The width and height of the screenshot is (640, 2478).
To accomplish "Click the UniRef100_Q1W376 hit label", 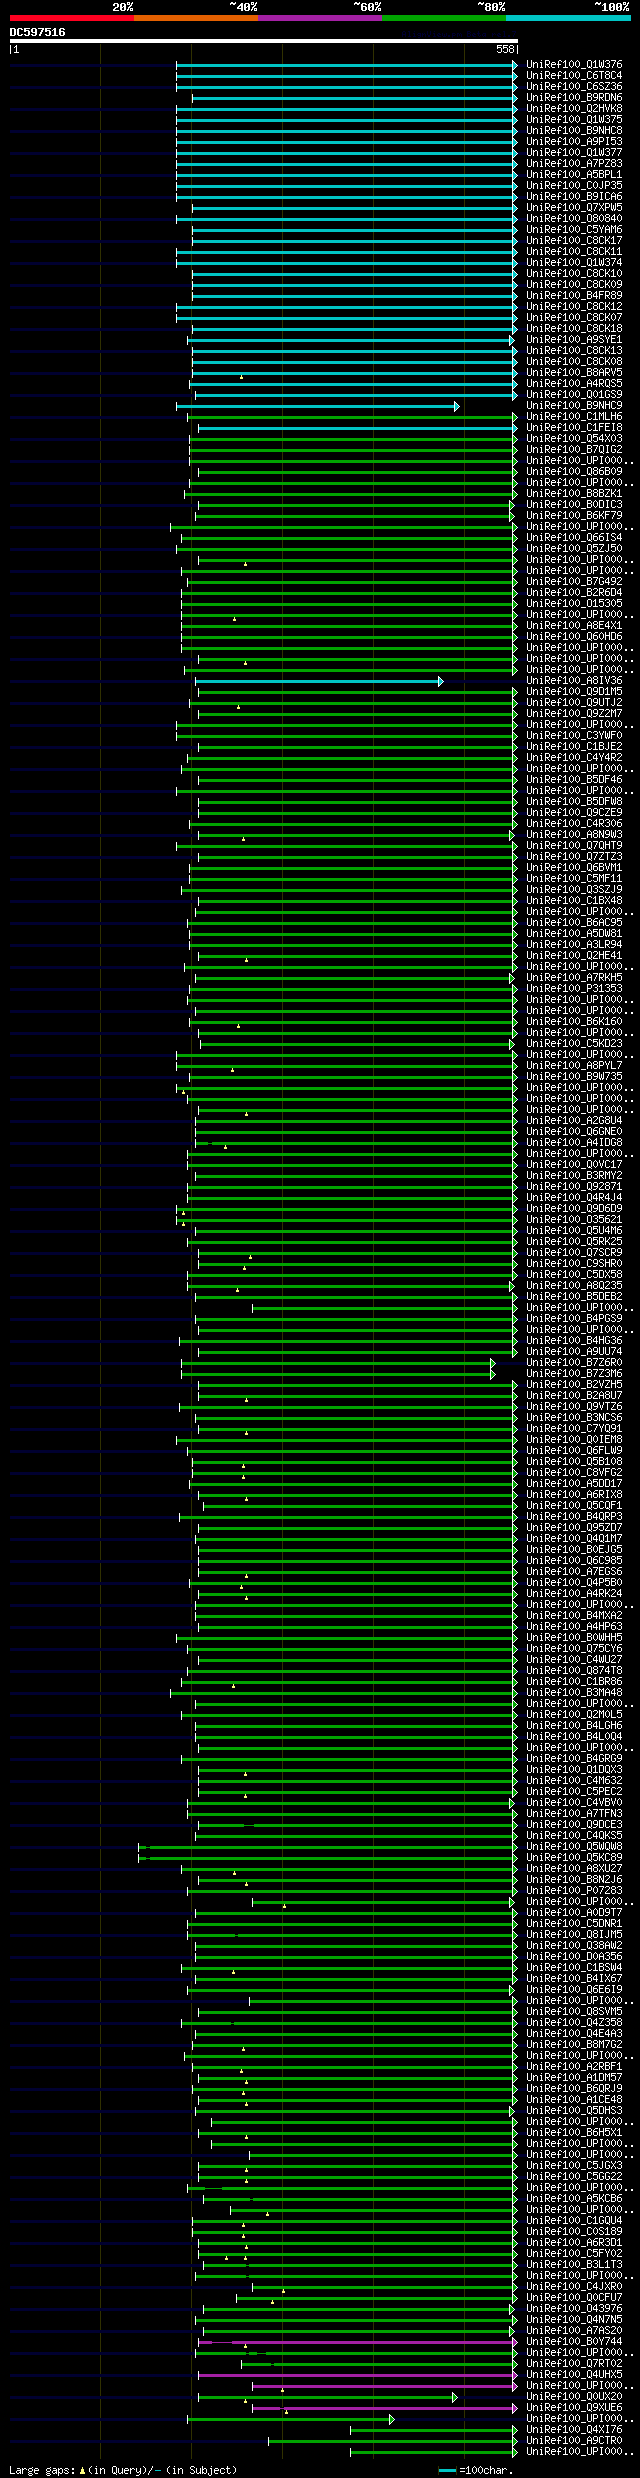I will tap(574, 64).
